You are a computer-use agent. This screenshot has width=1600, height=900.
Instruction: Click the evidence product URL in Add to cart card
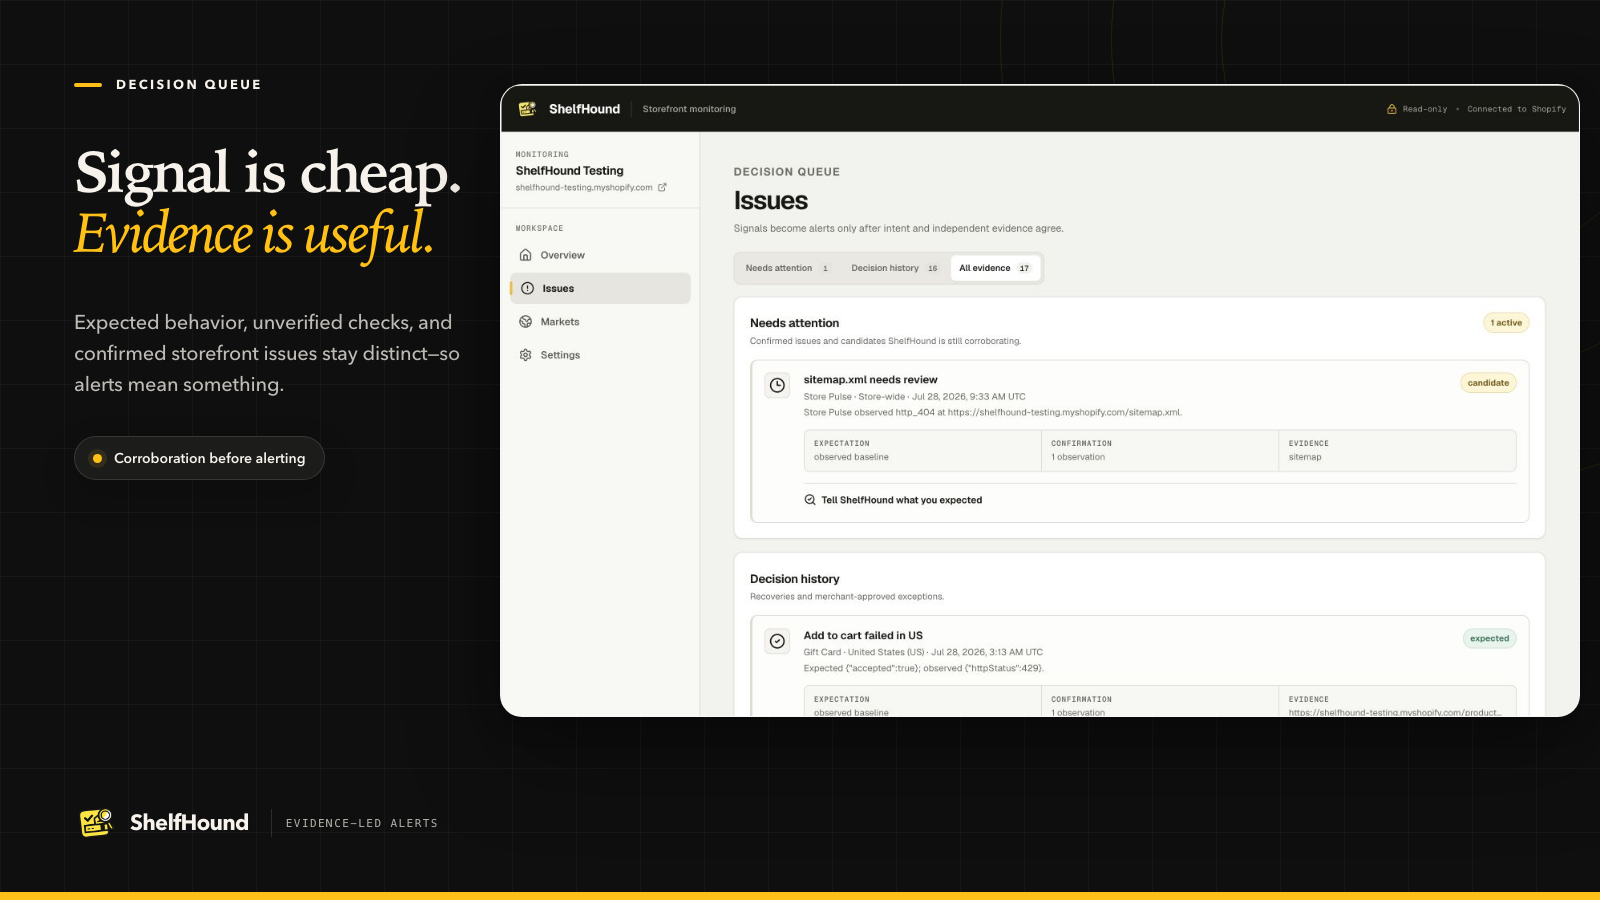[1394, 713]
